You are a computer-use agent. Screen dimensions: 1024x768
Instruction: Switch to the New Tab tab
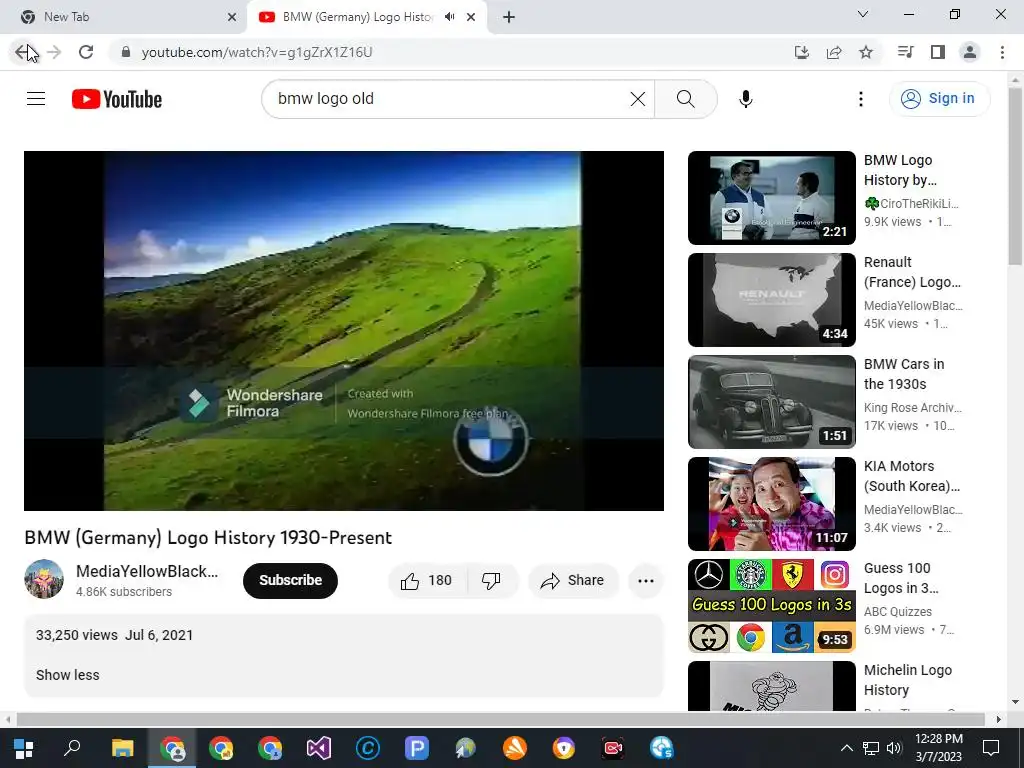click(x=123, y=17)
